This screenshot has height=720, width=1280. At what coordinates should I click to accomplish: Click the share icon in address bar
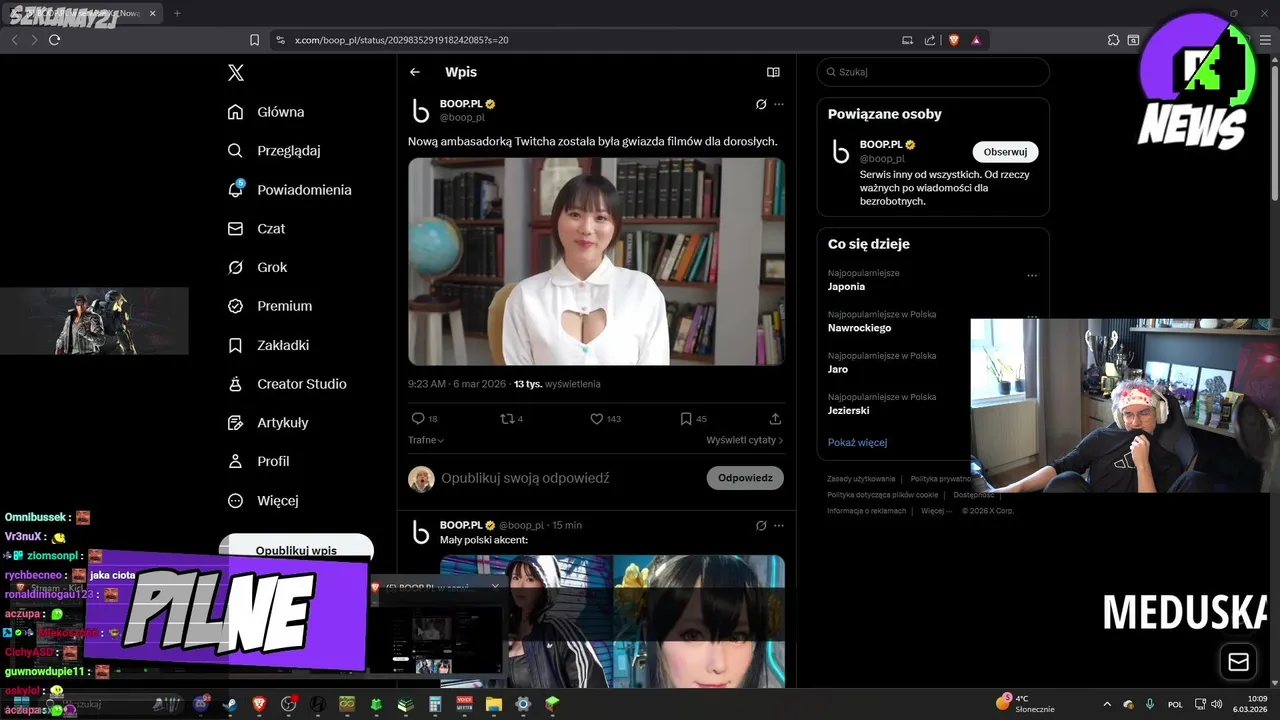930,40
